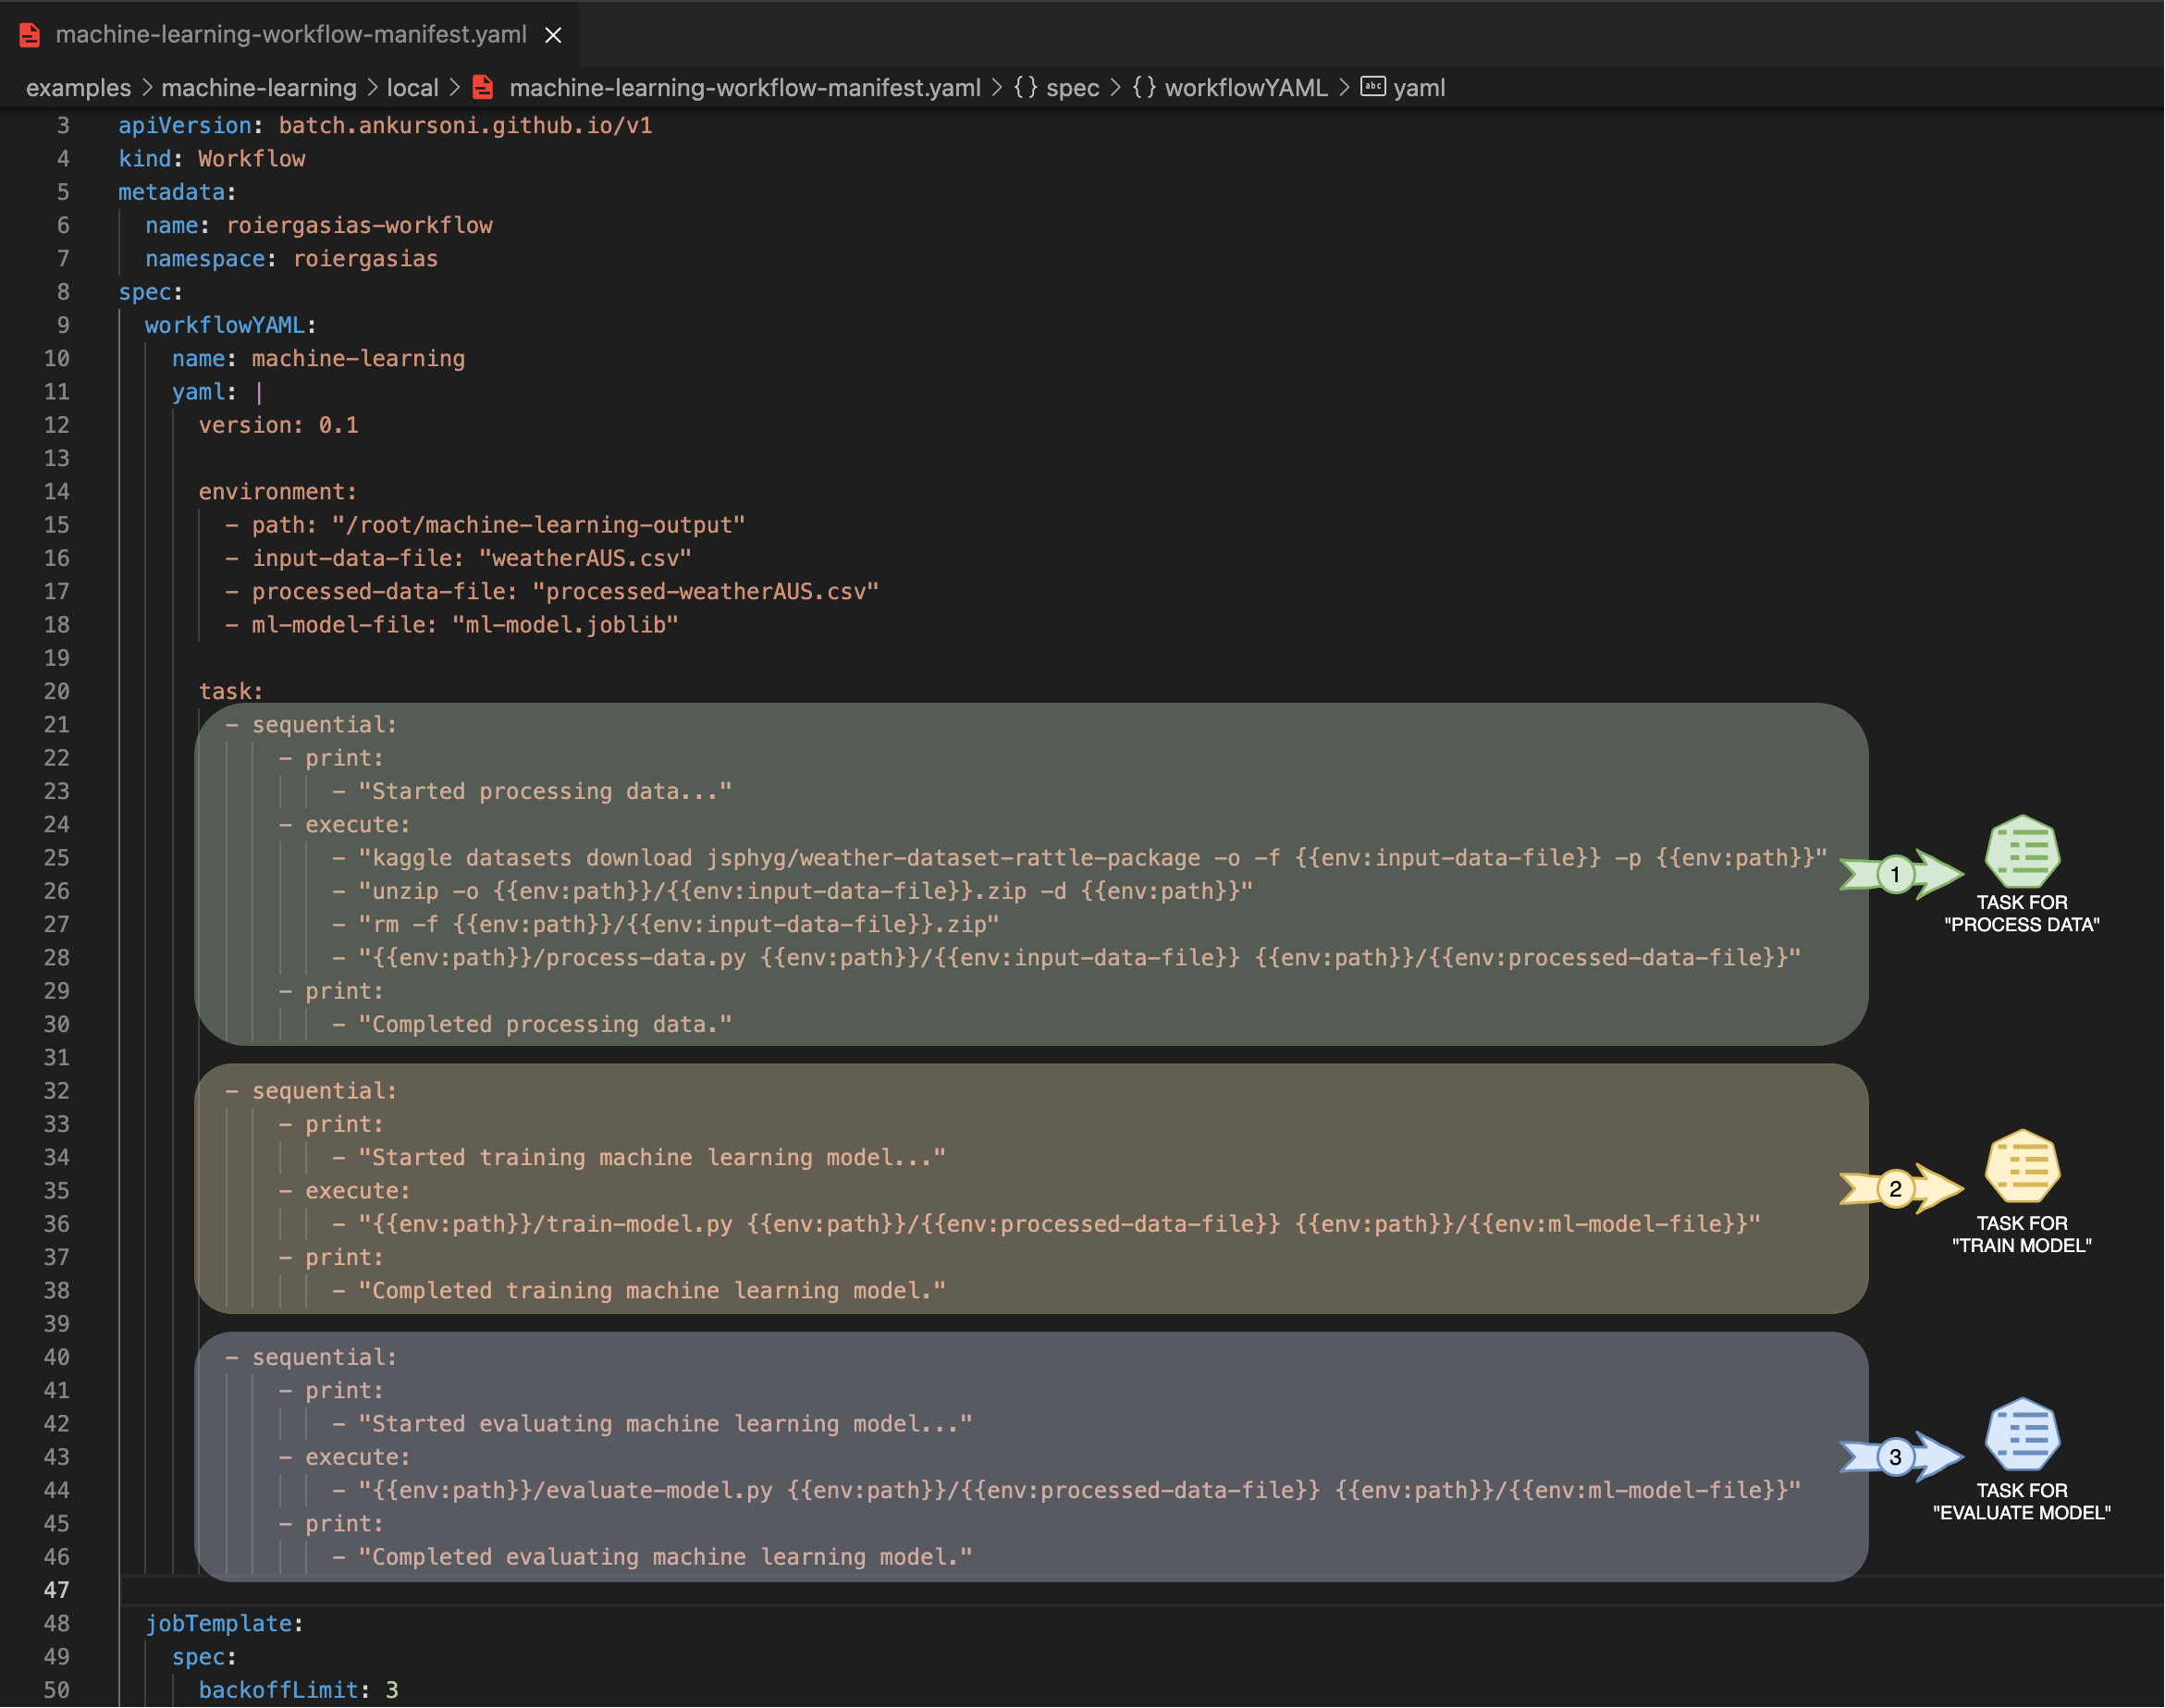This screenshot has height=1708, width=2165.
Task: Click the green Process Data task icon
Action: click(x=2021, y=851)
